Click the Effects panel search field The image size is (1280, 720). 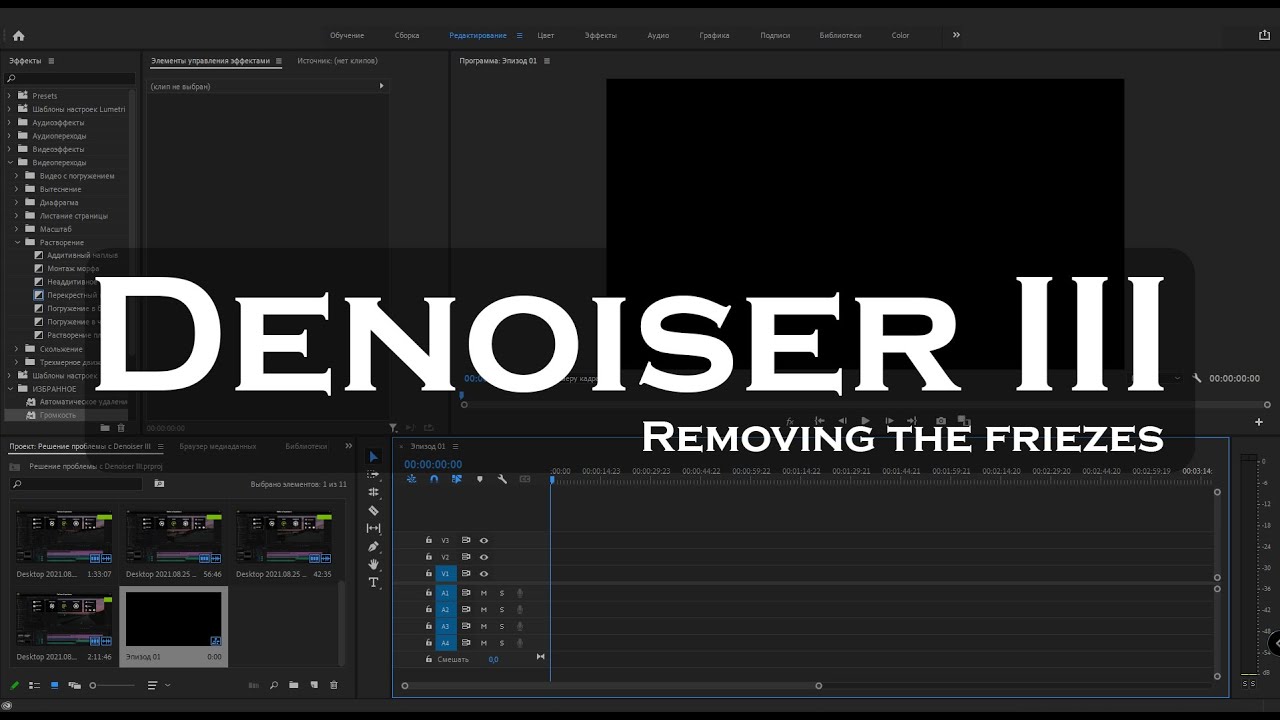tap(70, 78)
